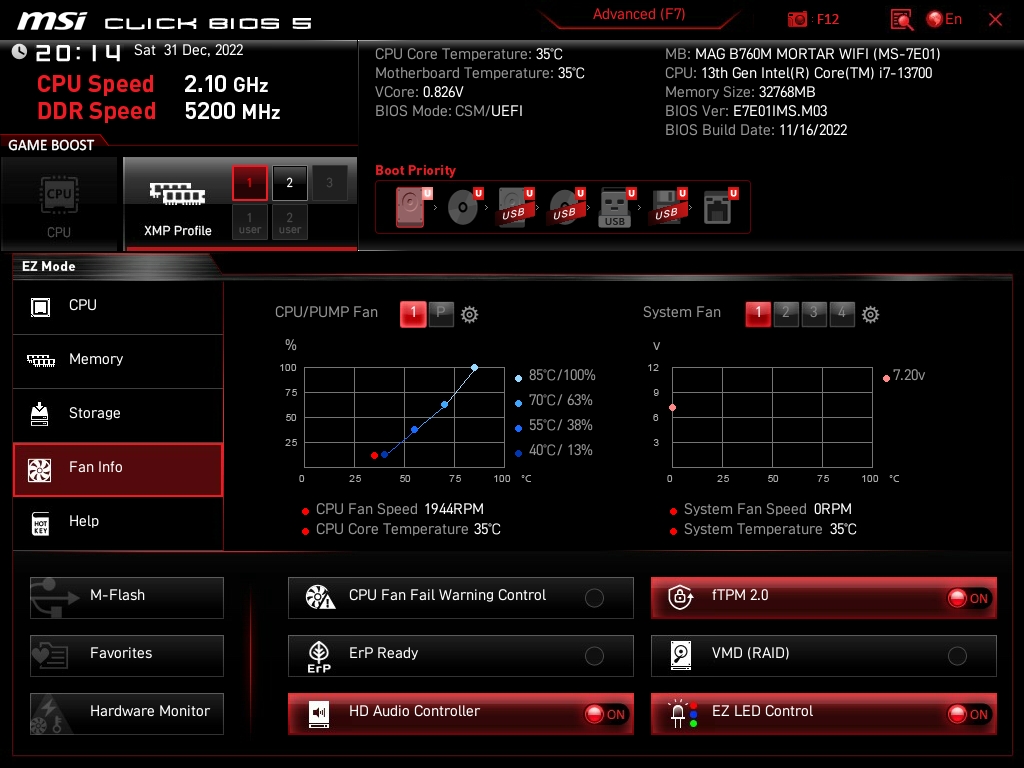The width and height of the screenshot is (1024, 768).
Task: Select System Fan 4 tab
Action: pos(842,314)
